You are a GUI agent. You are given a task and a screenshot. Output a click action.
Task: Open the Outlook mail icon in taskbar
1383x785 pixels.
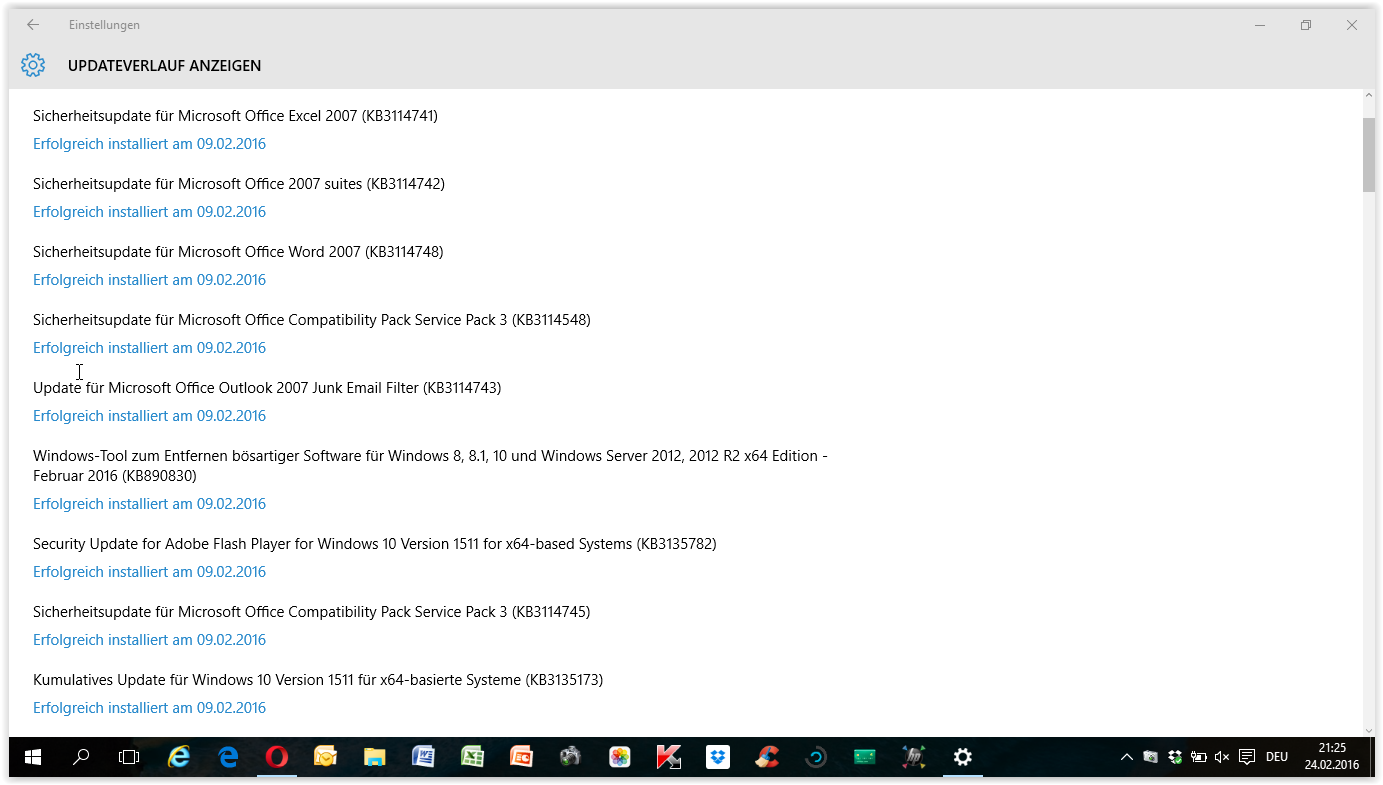point(326,757)
